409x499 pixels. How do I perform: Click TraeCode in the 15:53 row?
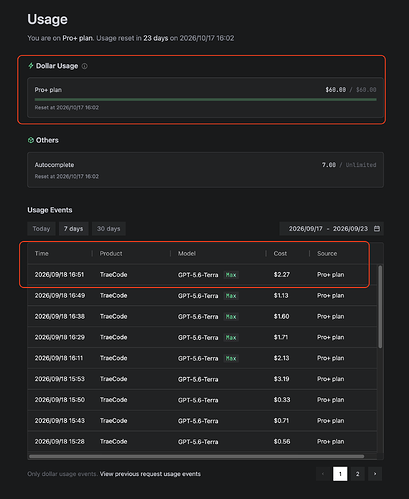(x=113, y=379)
